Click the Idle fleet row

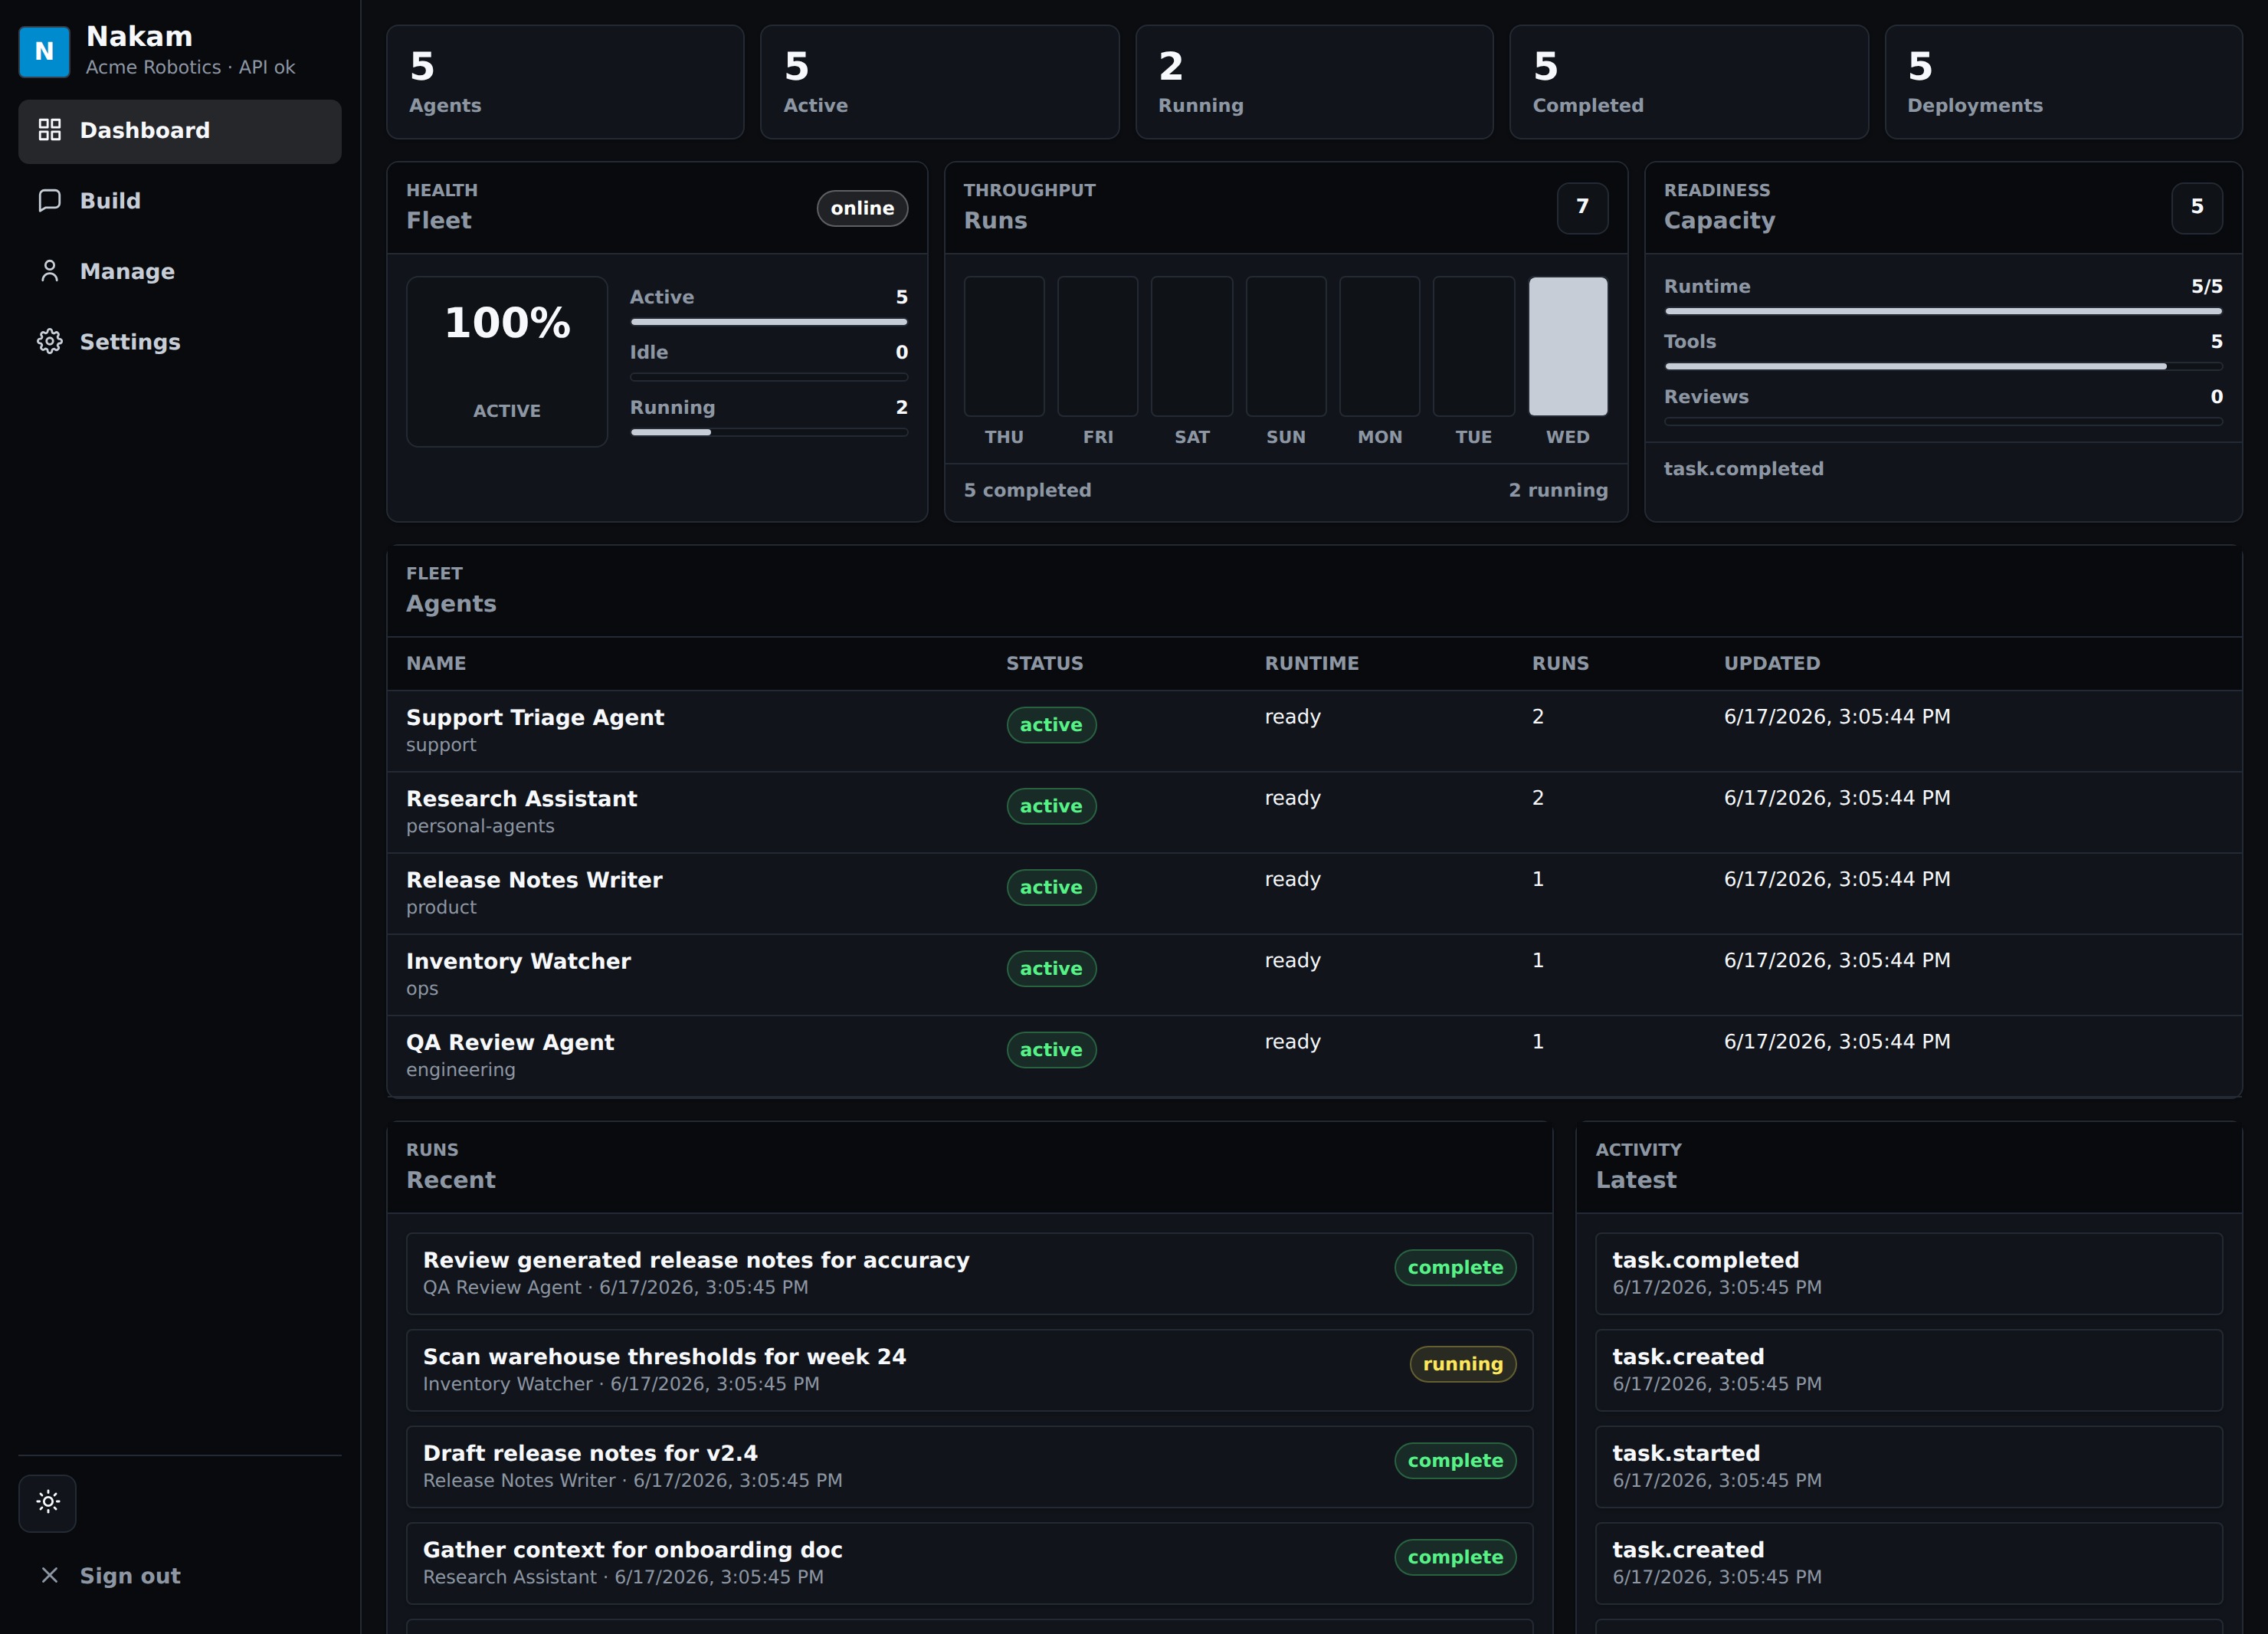(x=769, y=362)
